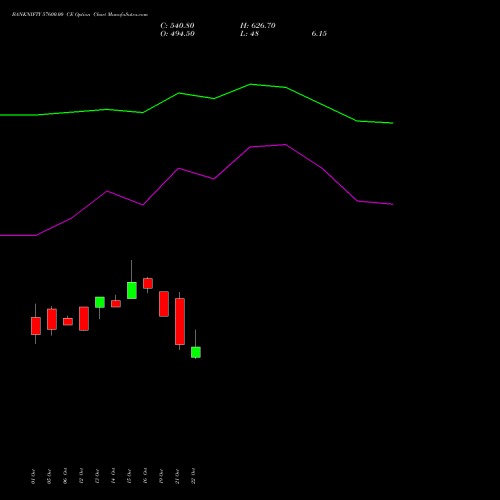
Task: Click the close price value C: 540.80
Action: (177, 26)
